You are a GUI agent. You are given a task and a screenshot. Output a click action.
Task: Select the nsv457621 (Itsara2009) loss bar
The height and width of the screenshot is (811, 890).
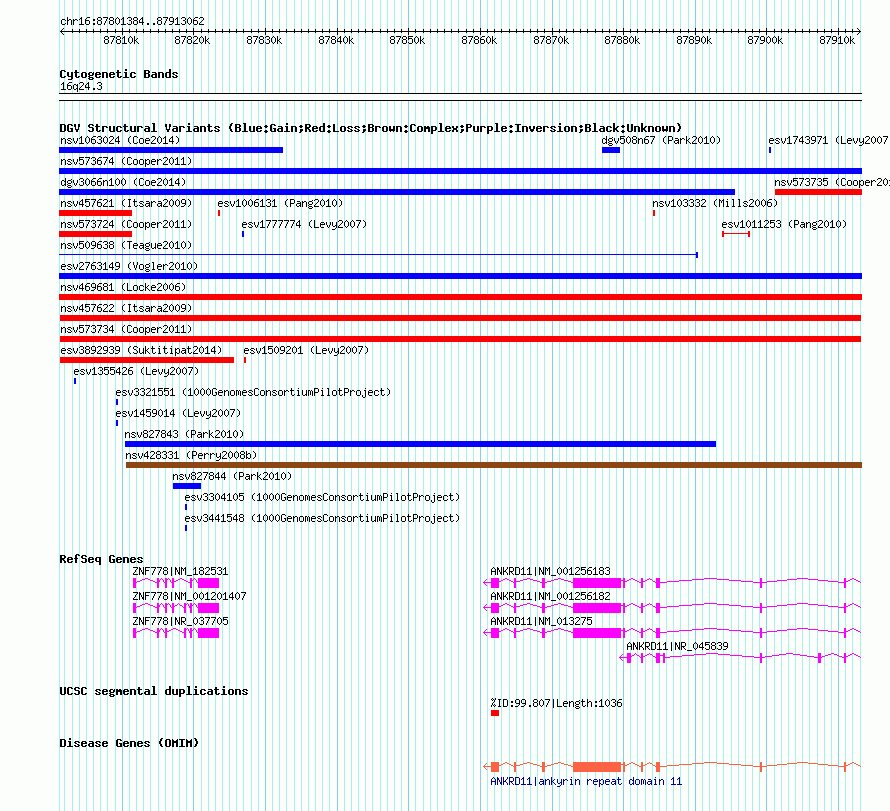click(95, 213)
